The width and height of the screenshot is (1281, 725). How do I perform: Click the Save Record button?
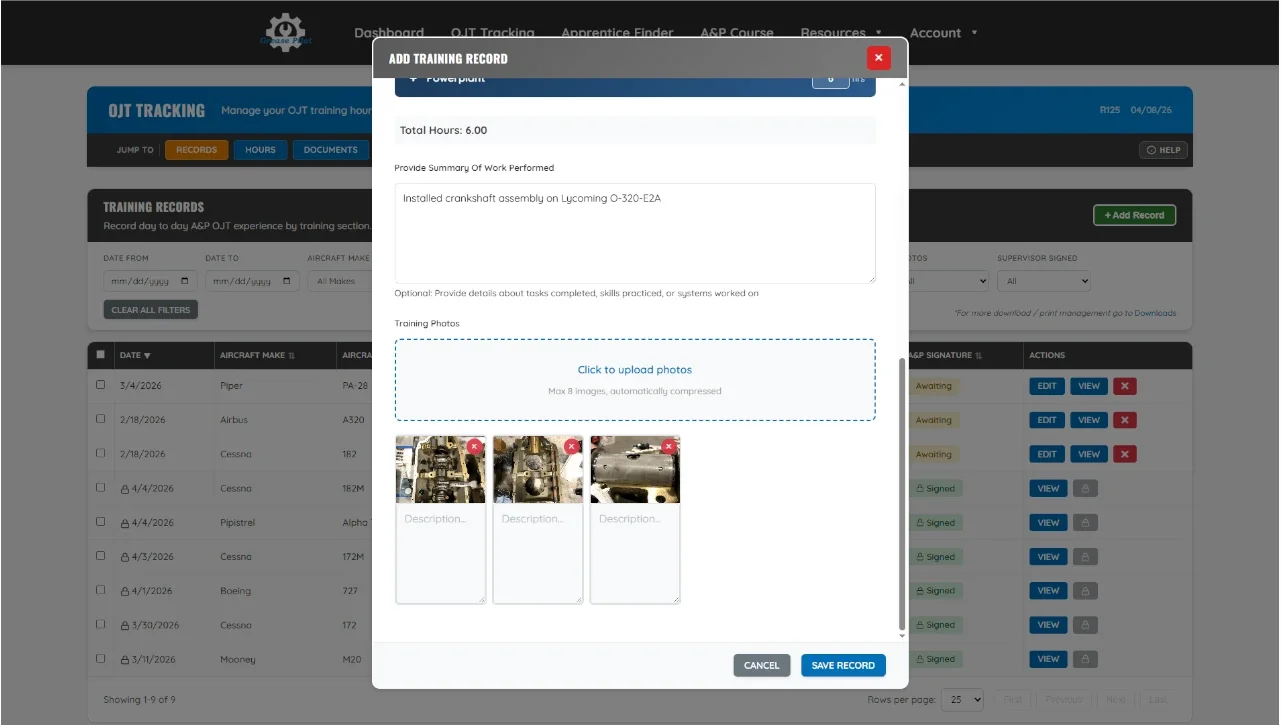click(x=843, y=665)
